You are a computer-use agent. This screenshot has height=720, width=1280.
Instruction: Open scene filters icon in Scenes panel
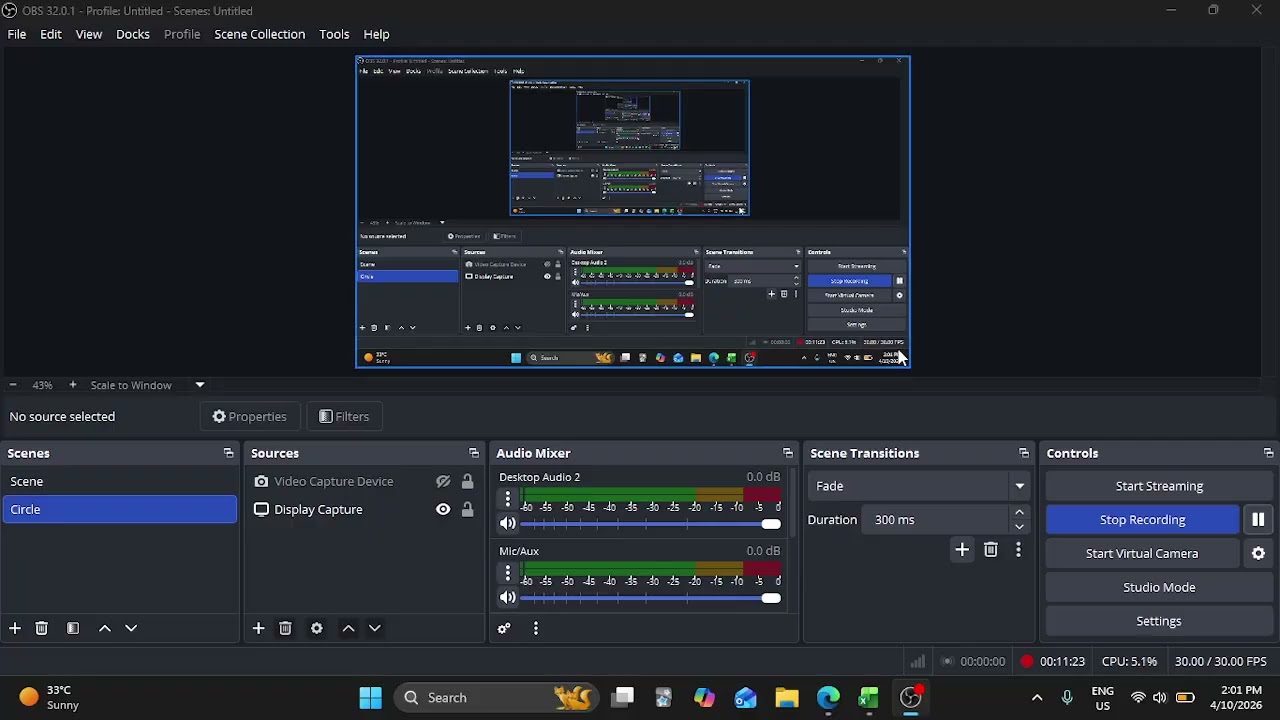73,628
